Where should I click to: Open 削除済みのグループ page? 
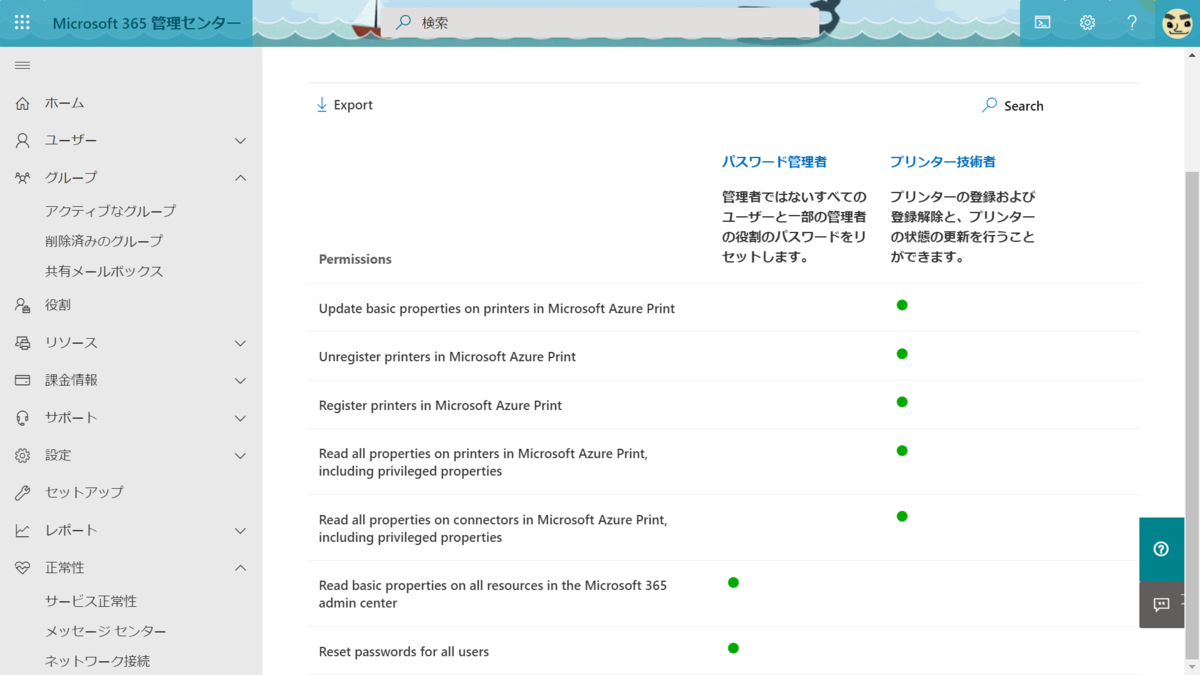(104, 241)
